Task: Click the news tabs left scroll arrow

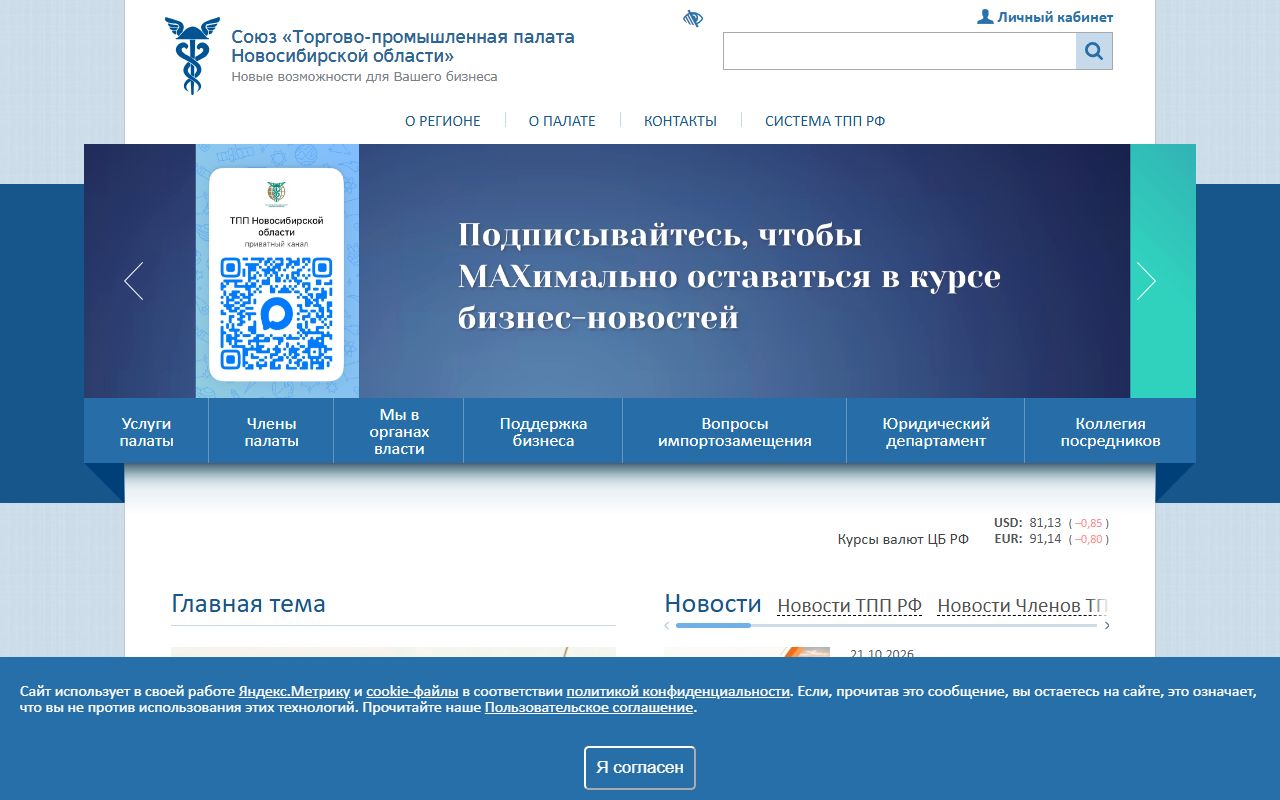Action: click(667, 626)
